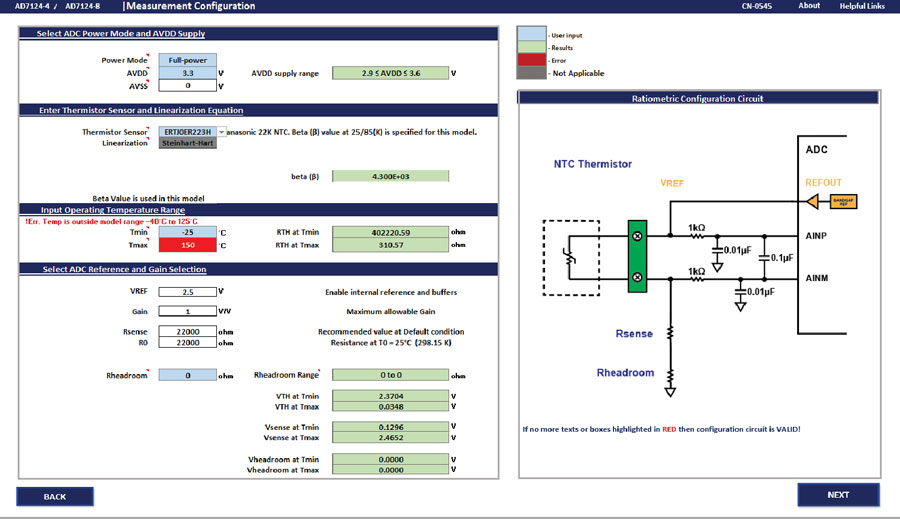This screenshot has height=519, width=900.
Task: Click the NTC thermistor symbol in dashed box
Action: click(x=570, y=258)
